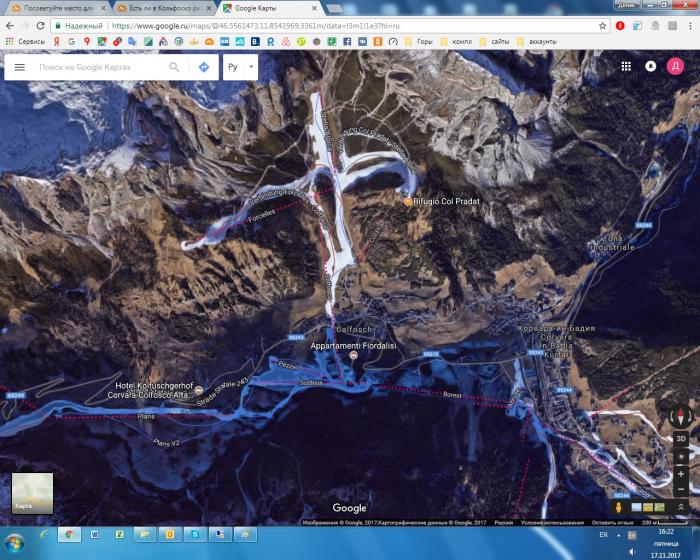Open the Google Maps hamburger menu

point(20,67)
